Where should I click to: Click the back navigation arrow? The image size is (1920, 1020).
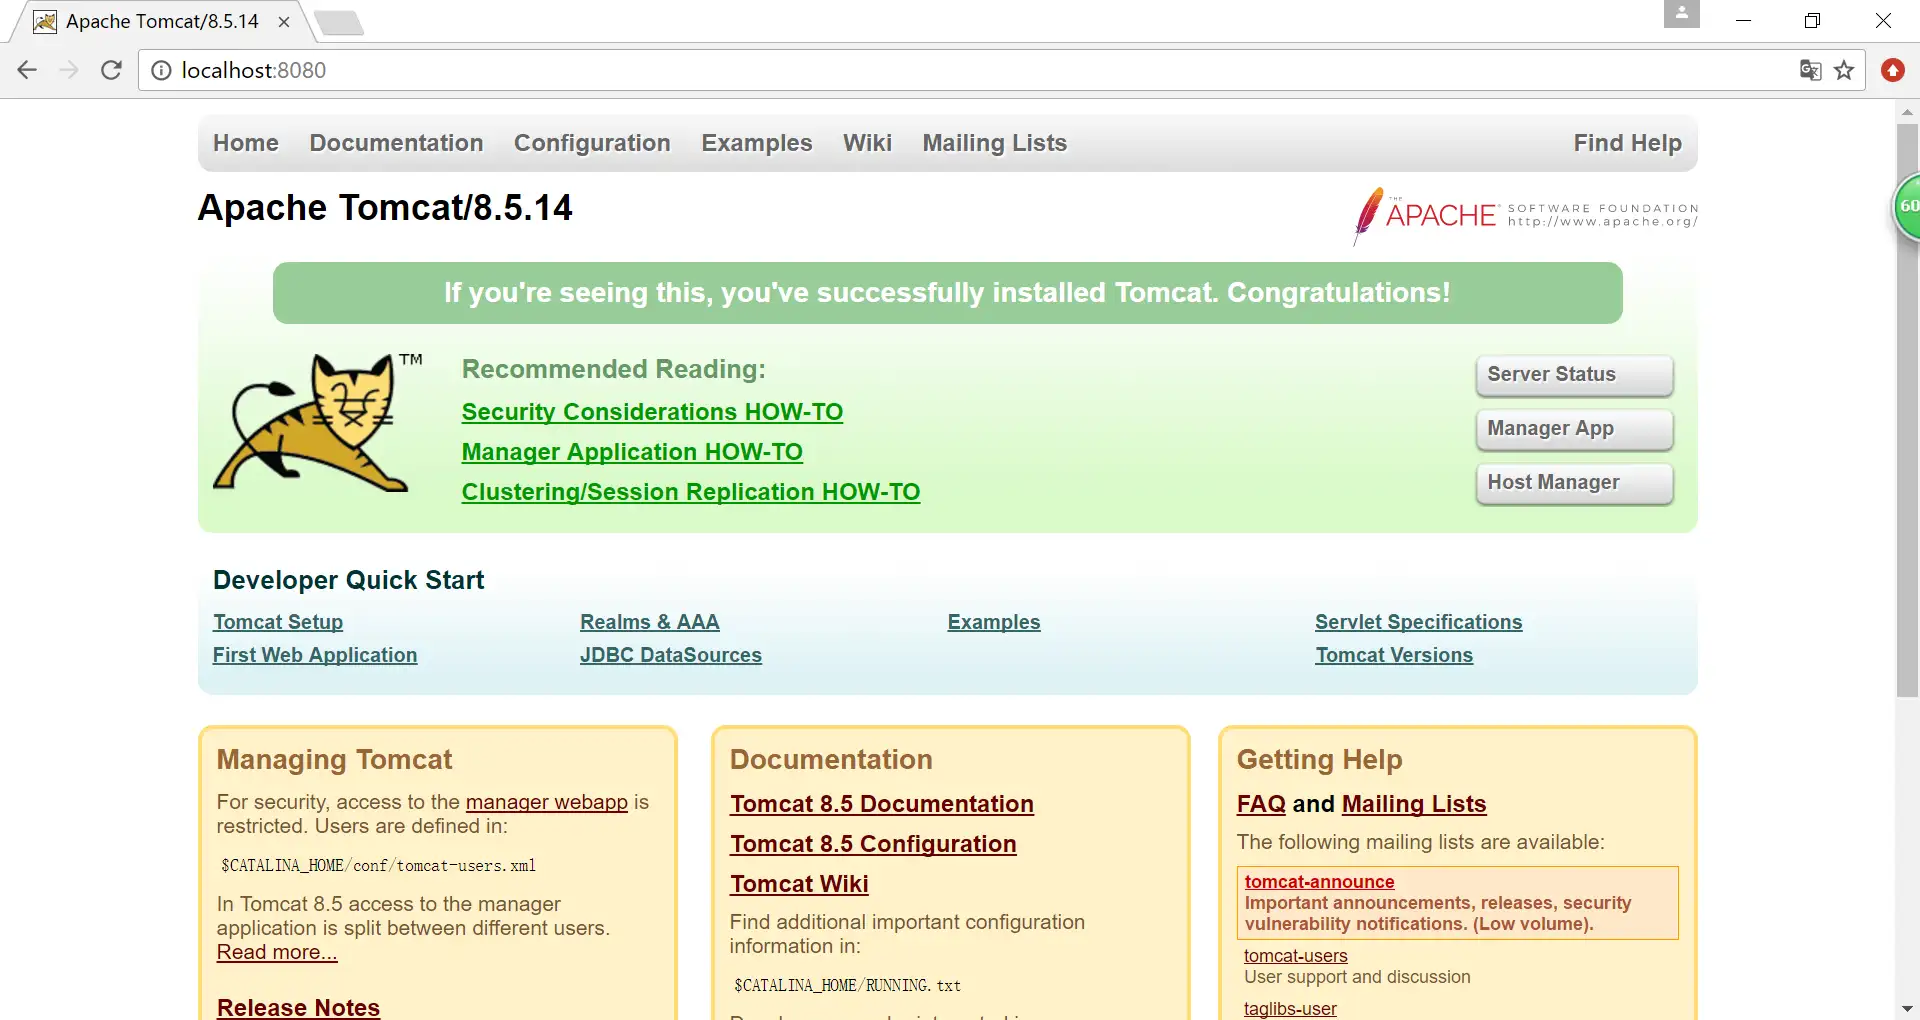point(26,70)
